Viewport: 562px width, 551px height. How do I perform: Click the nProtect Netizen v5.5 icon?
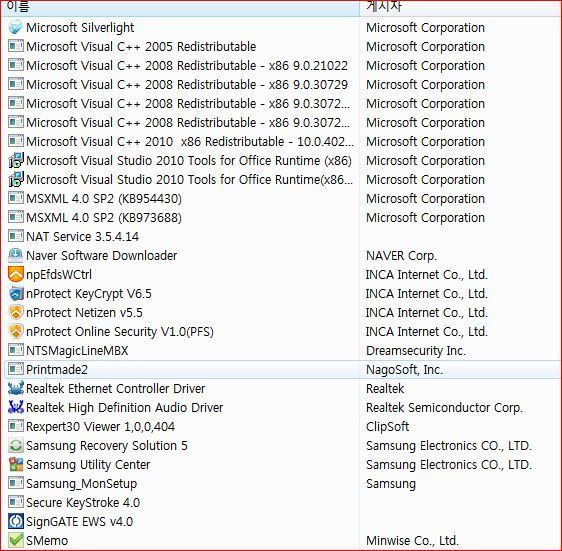coord(16,313)
